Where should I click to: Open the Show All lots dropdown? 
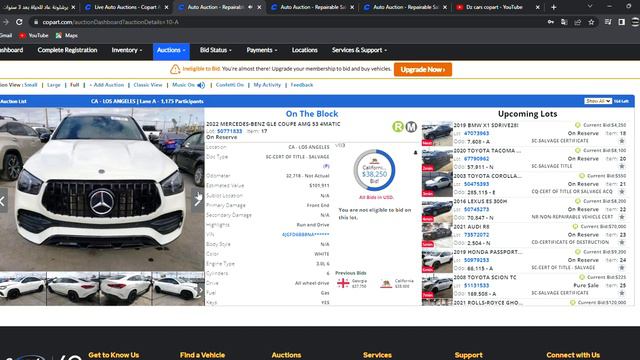click(598, 101)
